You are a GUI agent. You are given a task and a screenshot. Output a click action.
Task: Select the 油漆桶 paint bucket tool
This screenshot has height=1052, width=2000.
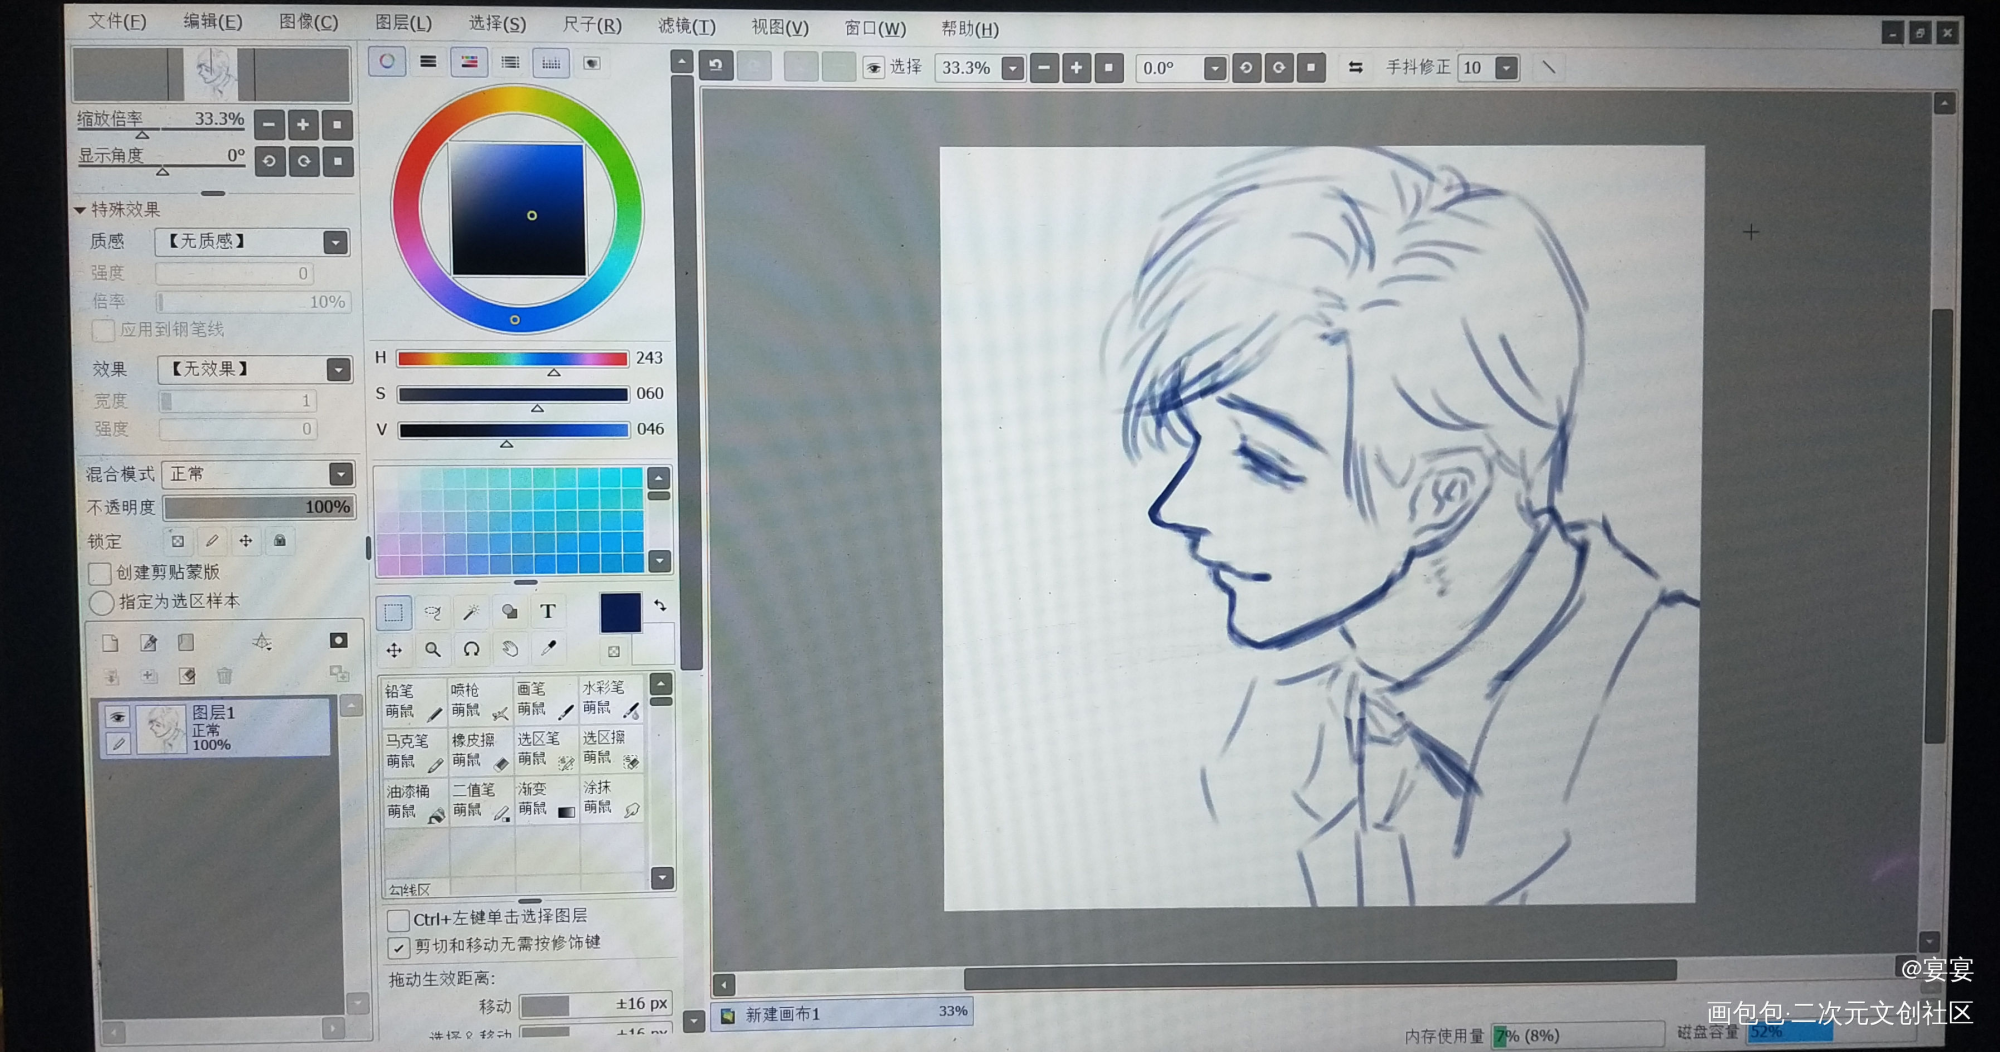point(415,801)
